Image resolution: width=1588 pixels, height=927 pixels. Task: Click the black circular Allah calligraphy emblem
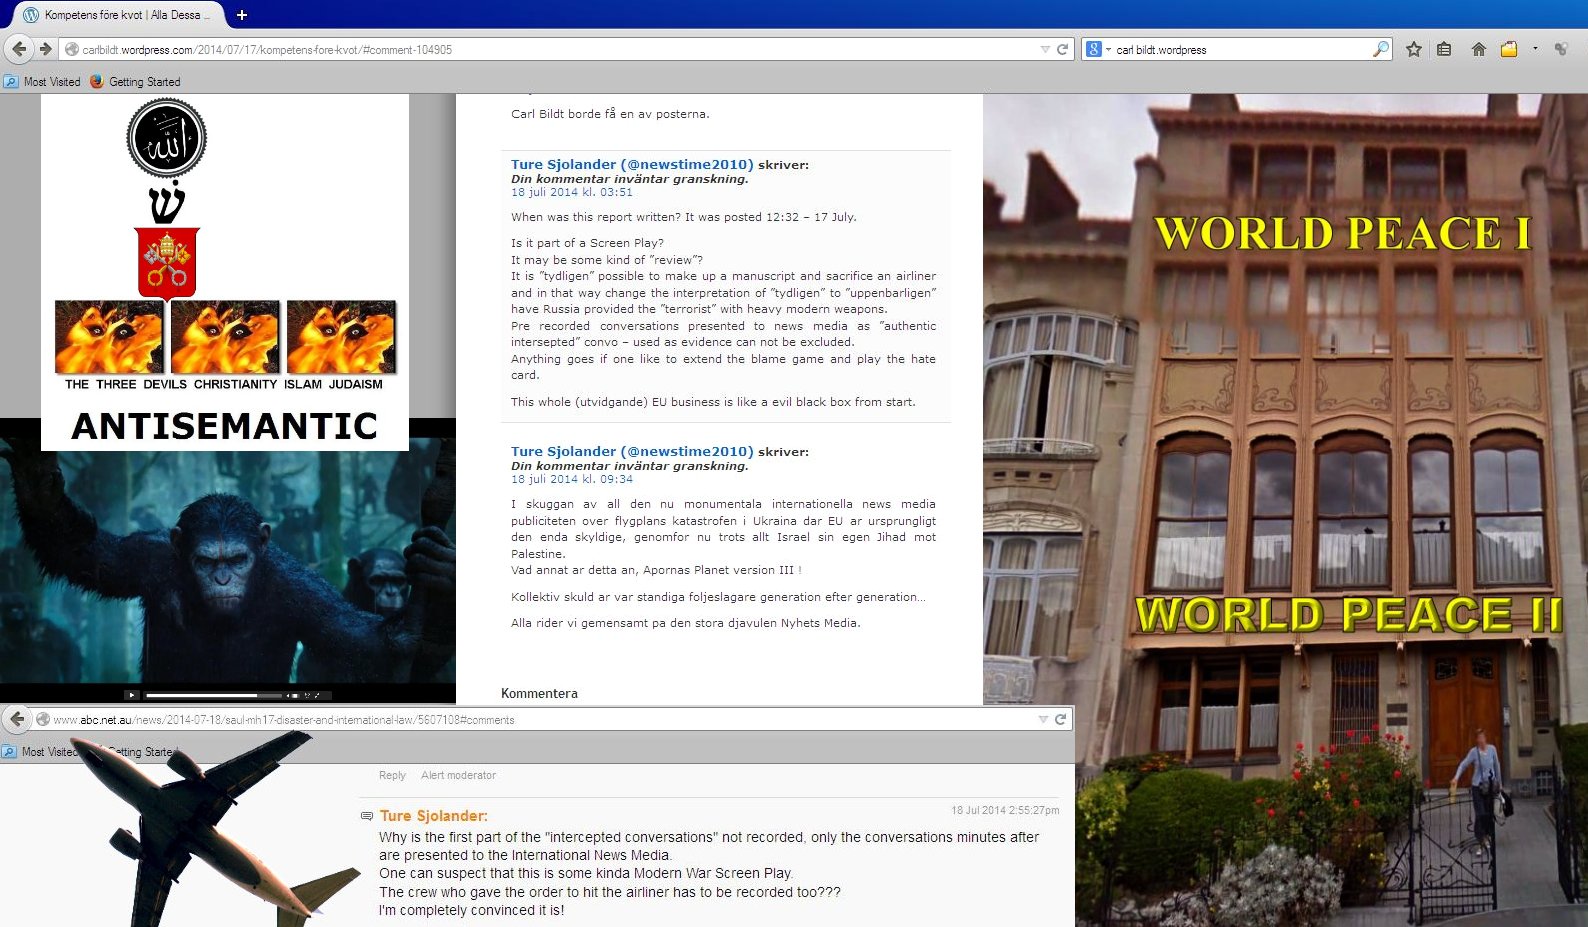[167, 138]
